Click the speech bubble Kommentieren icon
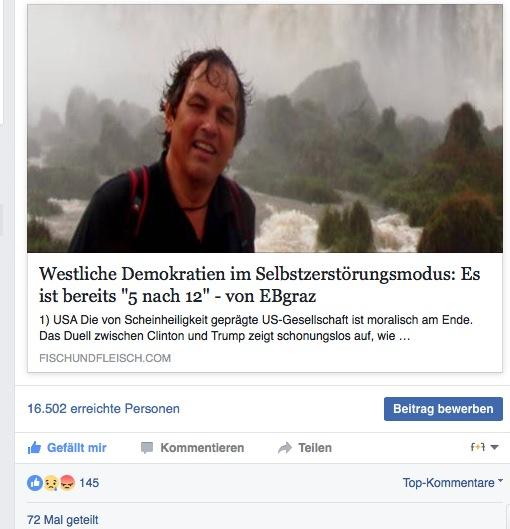This screenshot has width=510, height=529. 147,448
